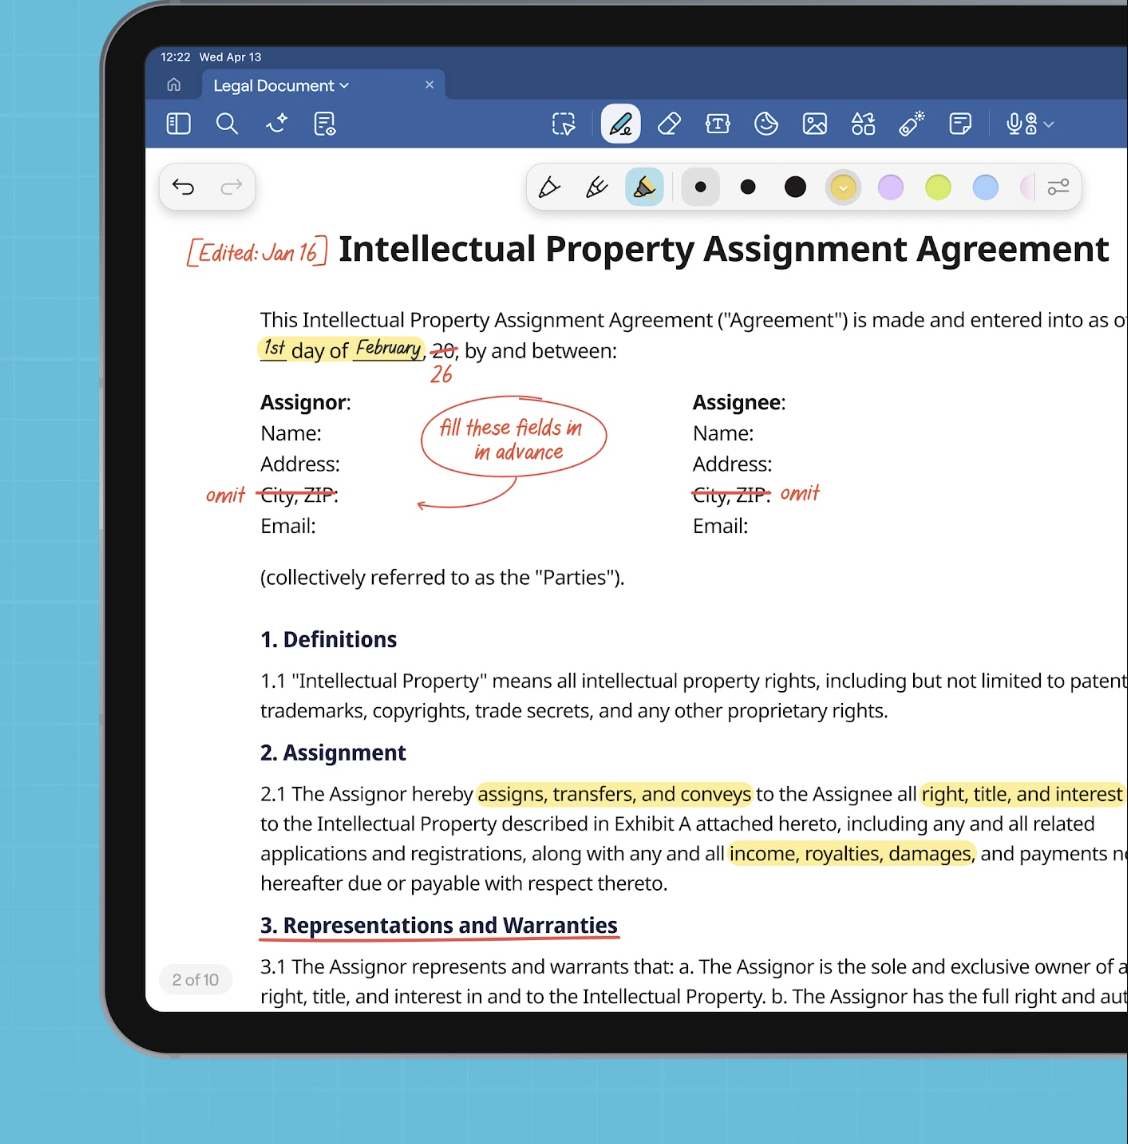The width and height of the screenshot is (1128, 1144).
Task: Tap the handwritten '26' correction
Action: click(x=441, y=374)
